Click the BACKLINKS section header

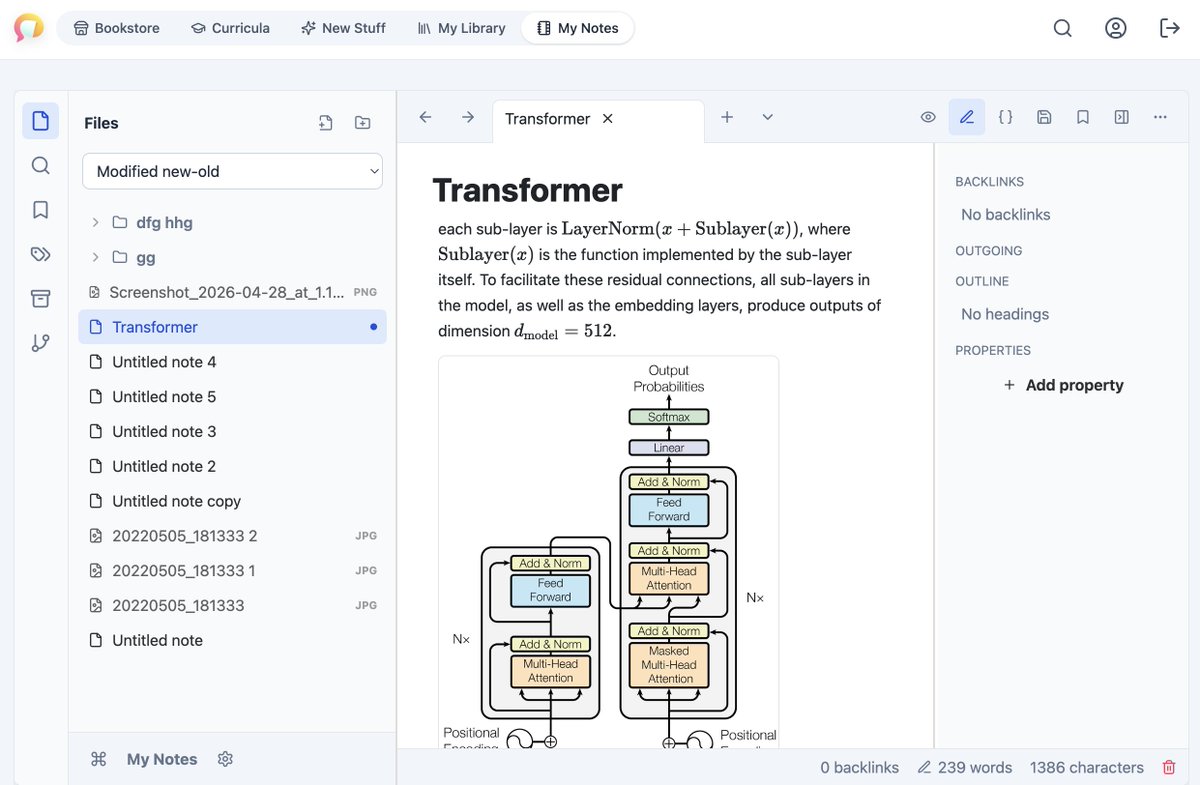click(990, 182)
